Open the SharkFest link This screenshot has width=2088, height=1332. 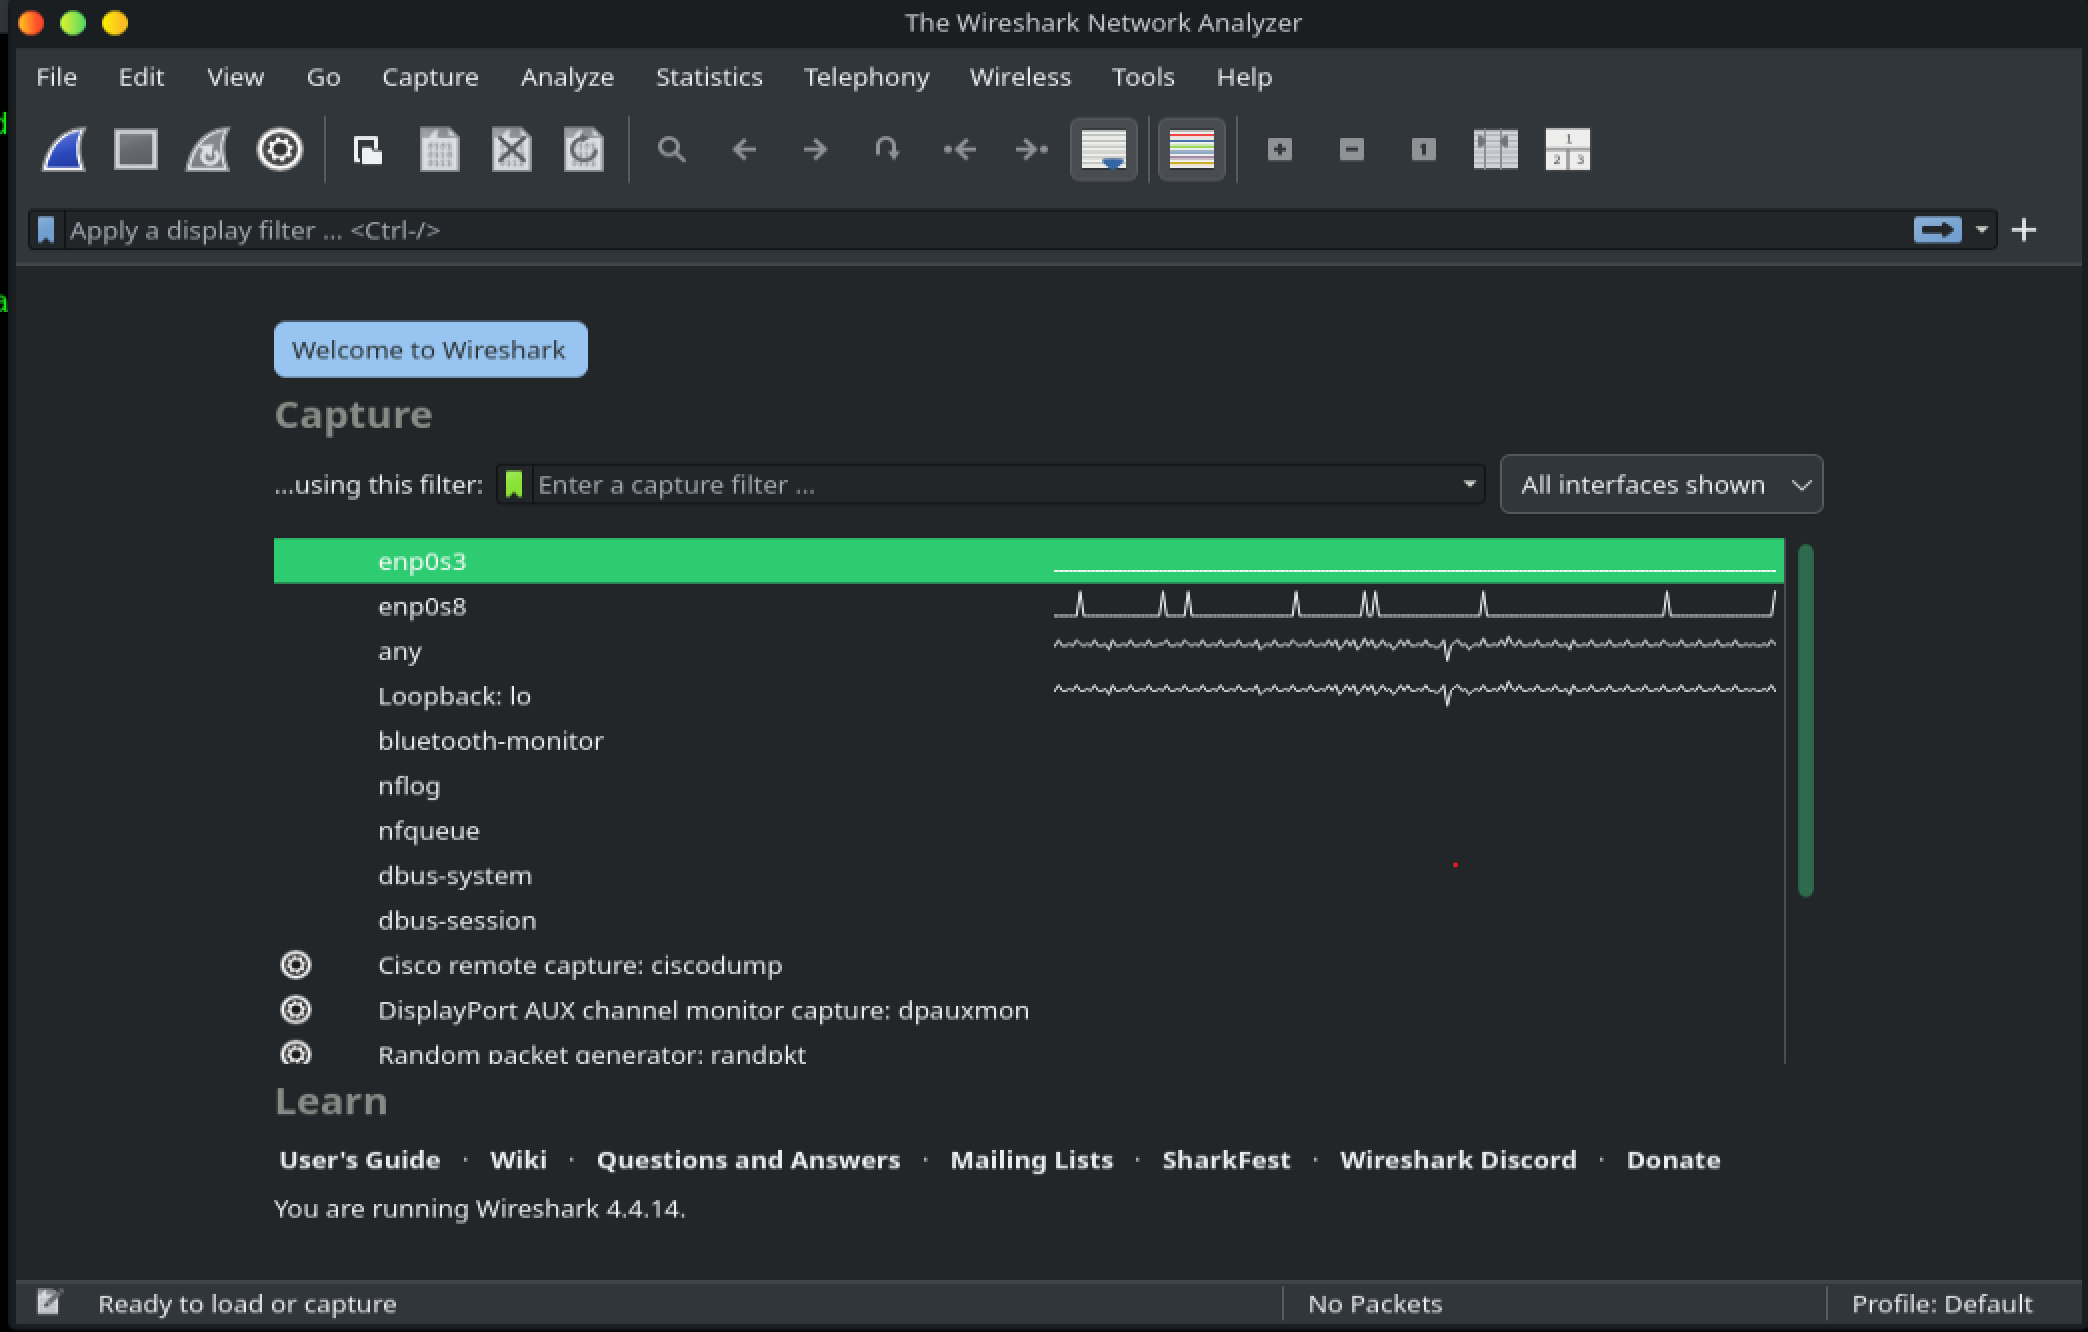point(1226,1160)
